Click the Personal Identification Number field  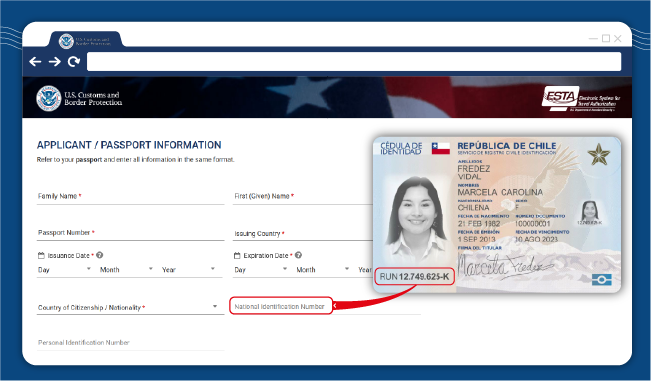click(x=130, y=343)
